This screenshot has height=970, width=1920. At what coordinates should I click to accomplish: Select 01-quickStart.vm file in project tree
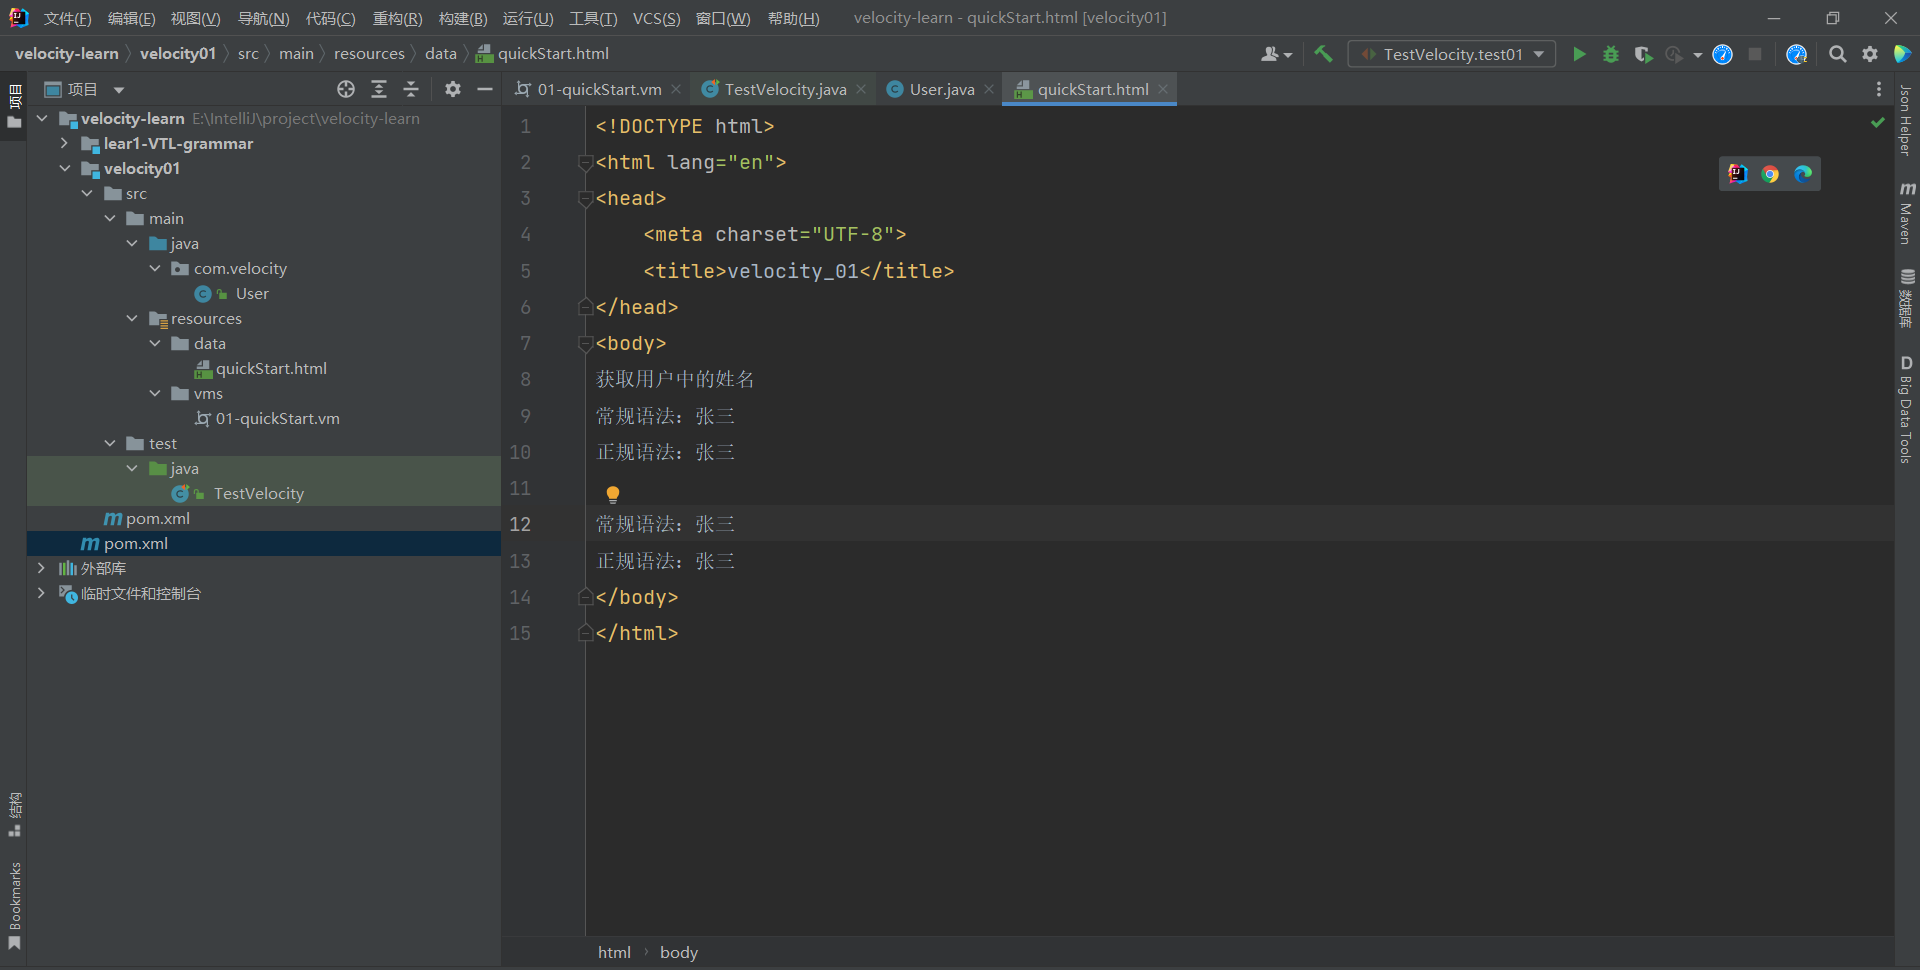coord(277,418)
